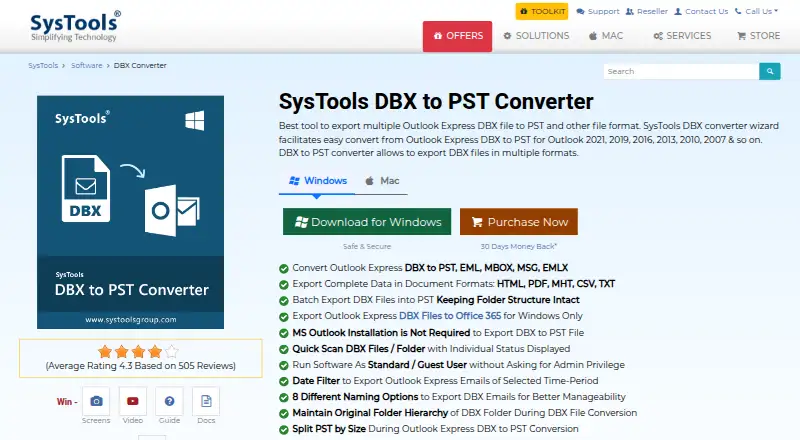Screen dimensions: 800x440
Task: Open the Contact Us link
Action: coord(702,11)
